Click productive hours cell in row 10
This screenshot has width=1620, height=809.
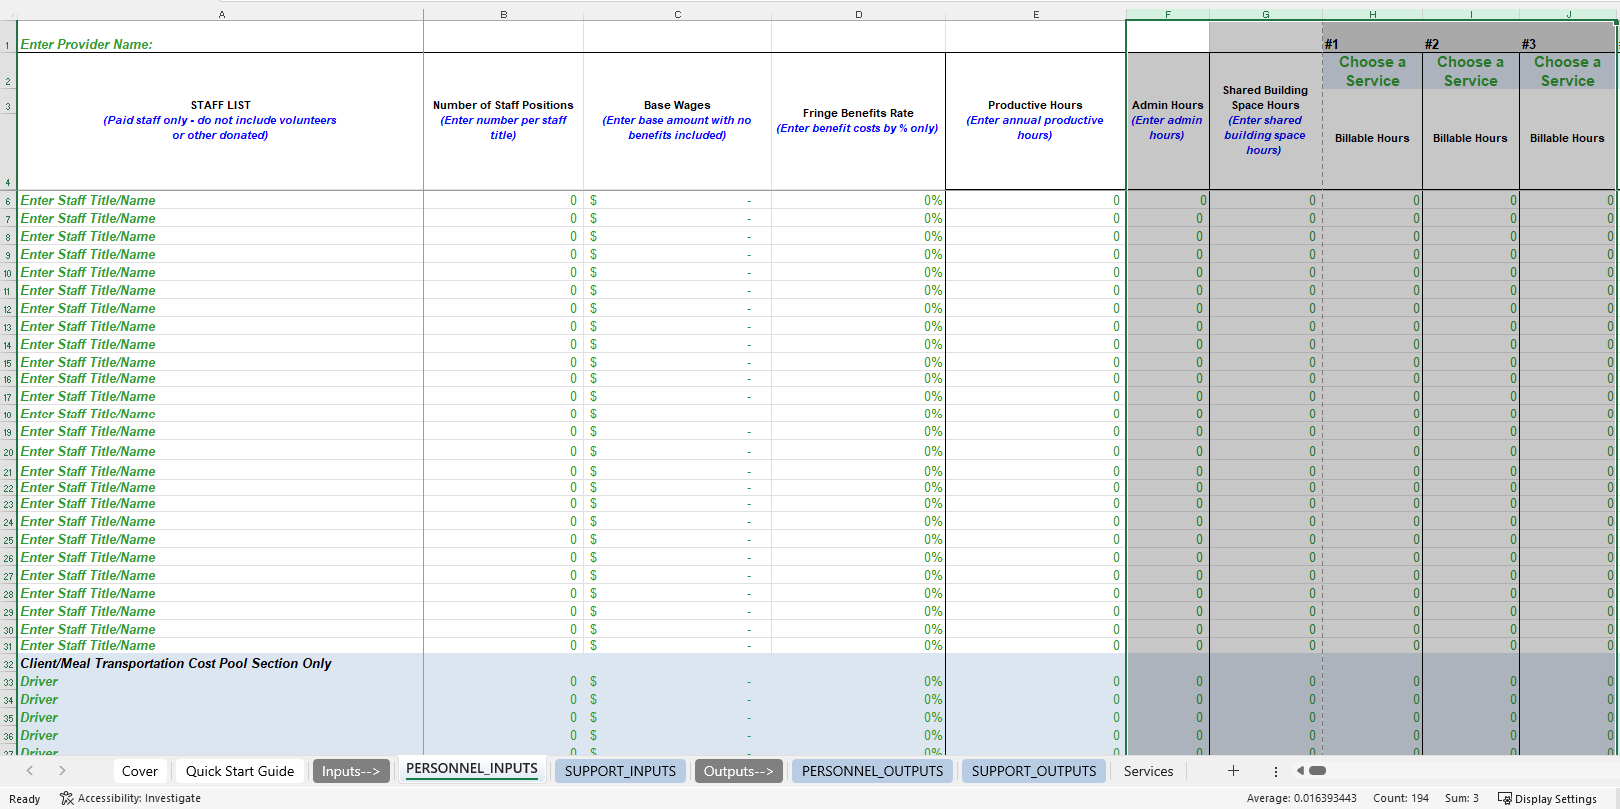(1035, 272)
